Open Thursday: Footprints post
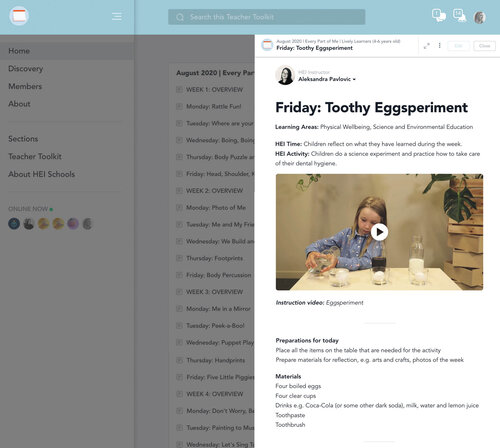The width and height of the screenshot is (500, 448). click(215, 258)
